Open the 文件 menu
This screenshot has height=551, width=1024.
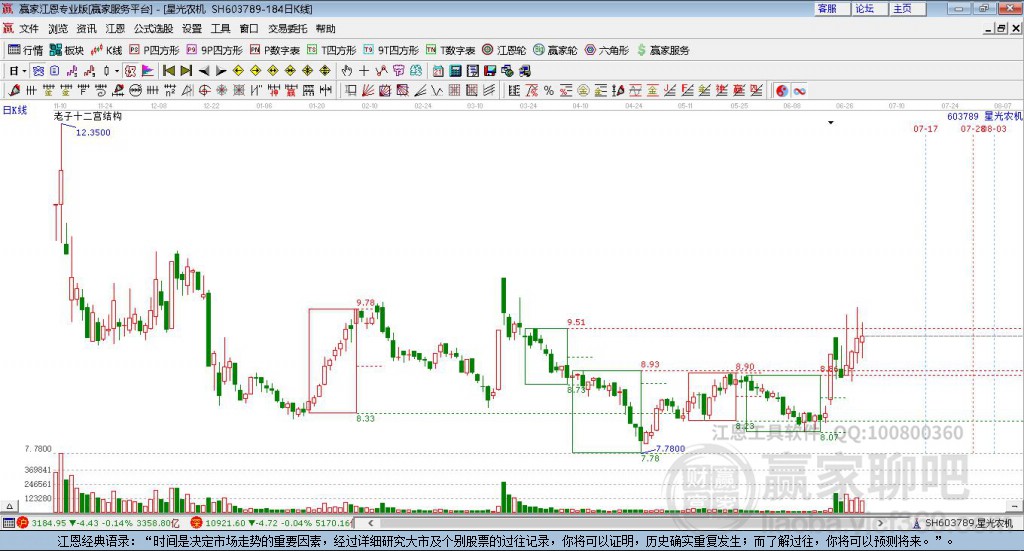point(29,29)
